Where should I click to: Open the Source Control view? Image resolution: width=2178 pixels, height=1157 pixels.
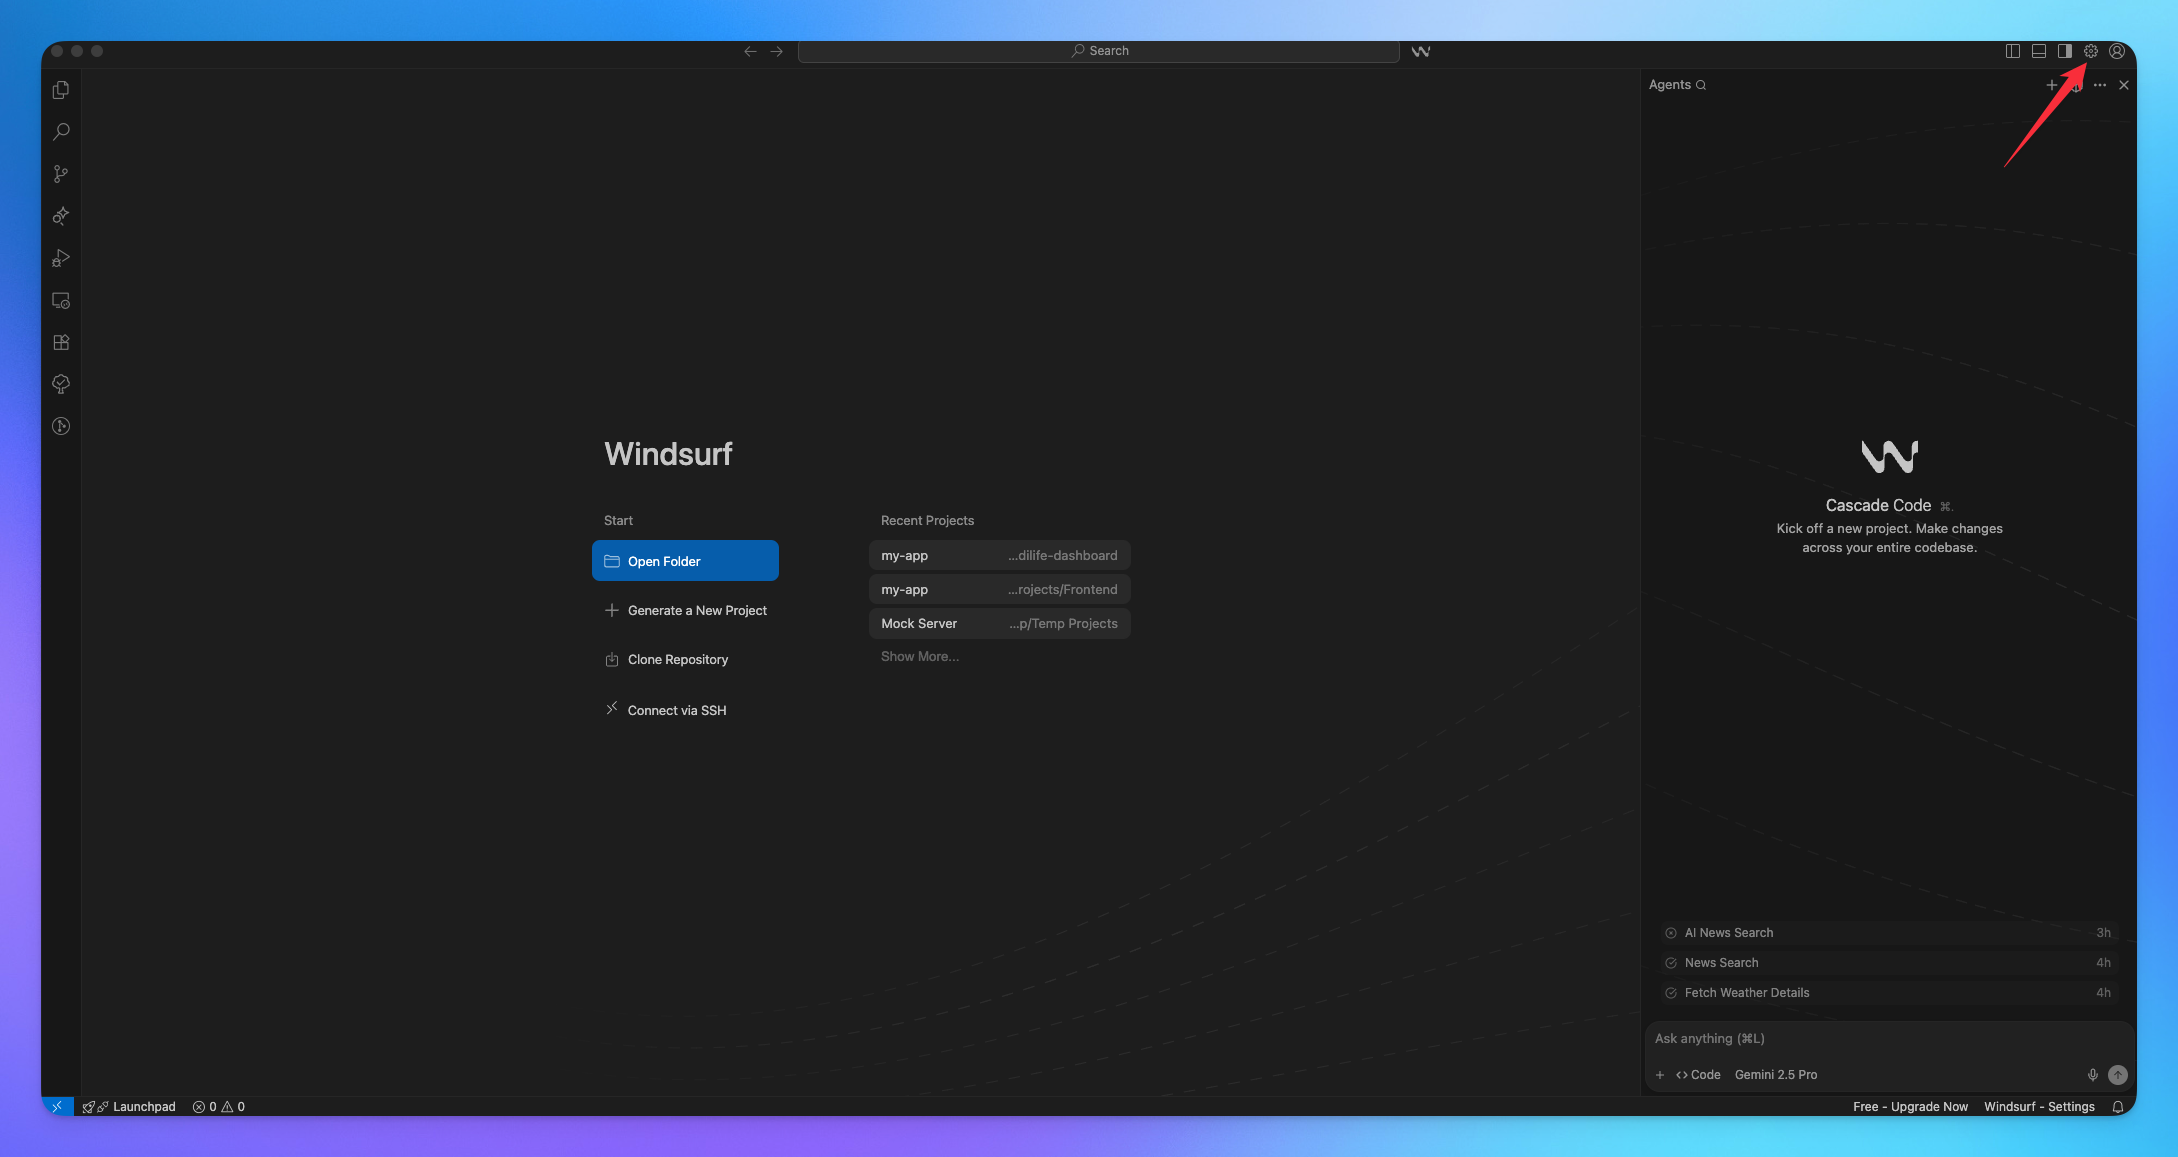coord(61,174)
